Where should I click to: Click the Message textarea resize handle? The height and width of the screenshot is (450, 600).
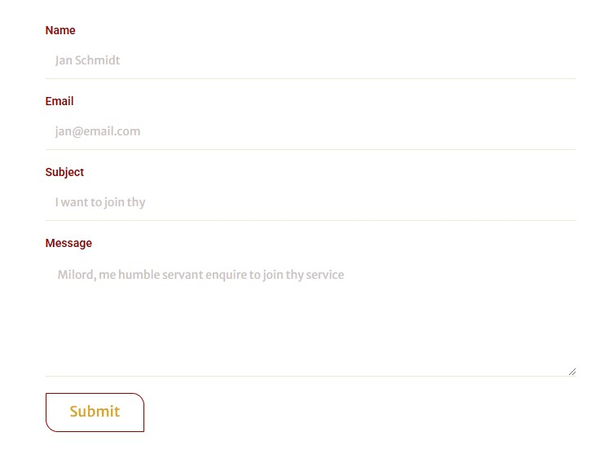tap(571, 371)
